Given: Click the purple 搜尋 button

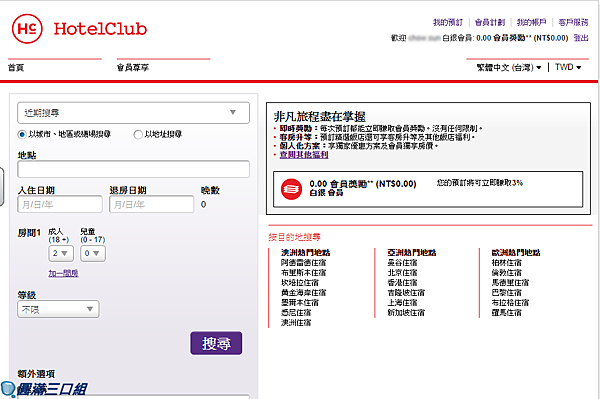Looking at the screenshot, I should 216,343.
